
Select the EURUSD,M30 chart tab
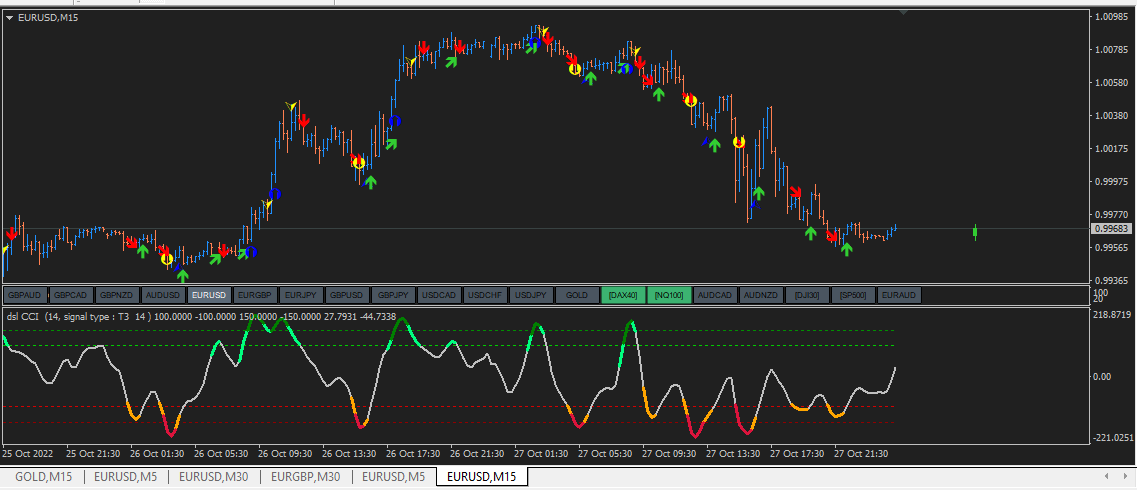(214, 476)
